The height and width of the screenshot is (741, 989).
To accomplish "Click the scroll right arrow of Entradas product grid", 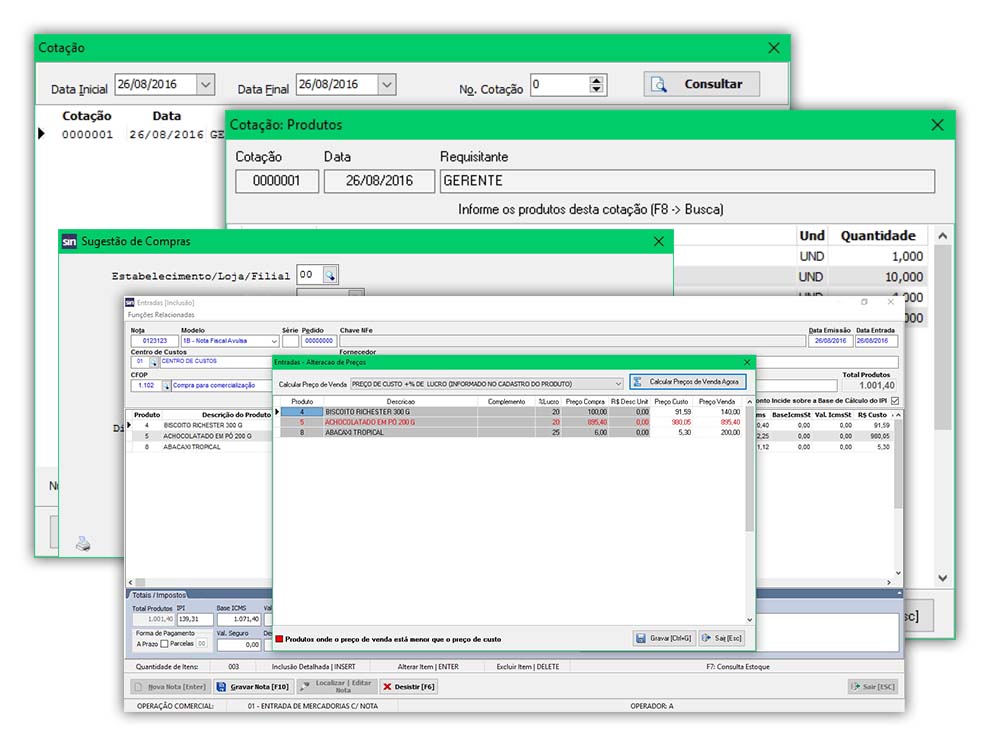I will pyautogui.click(x=889, y=583).
